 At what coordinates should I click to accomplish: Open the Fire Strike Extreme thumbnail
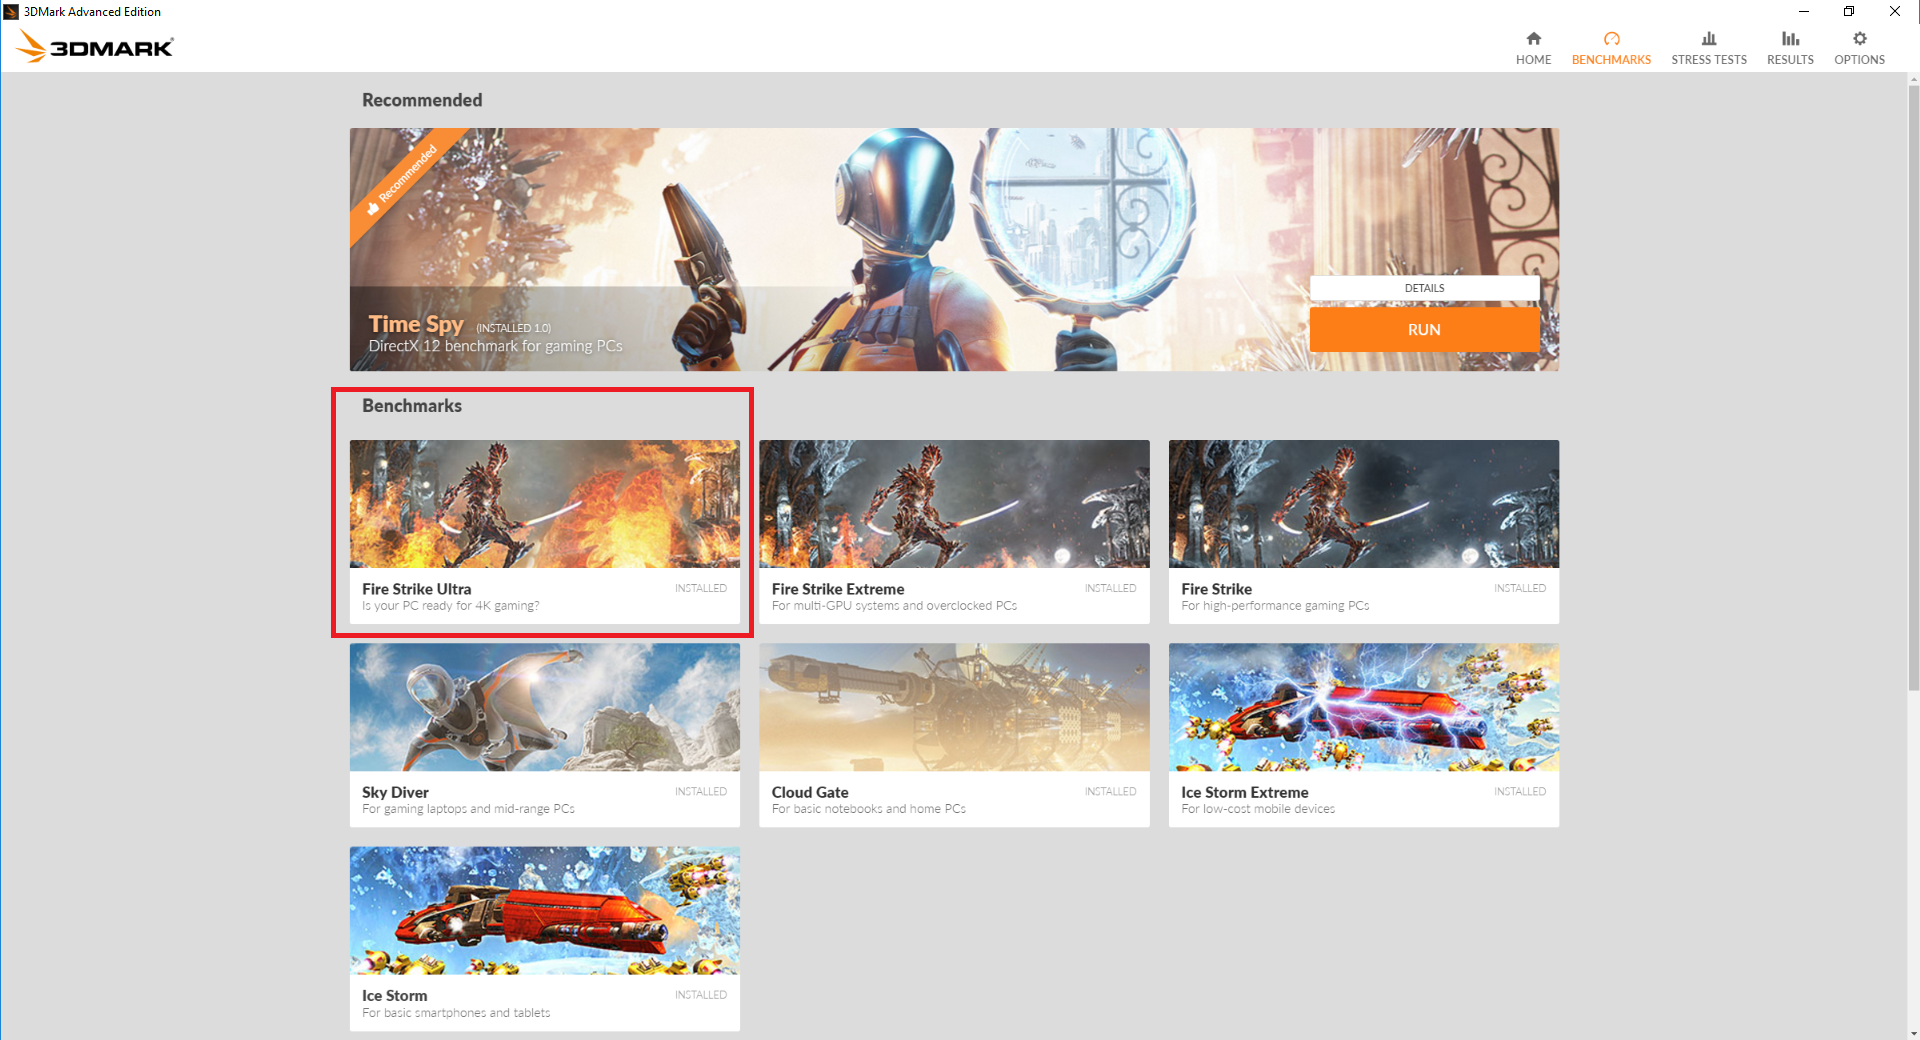[954, 504]
